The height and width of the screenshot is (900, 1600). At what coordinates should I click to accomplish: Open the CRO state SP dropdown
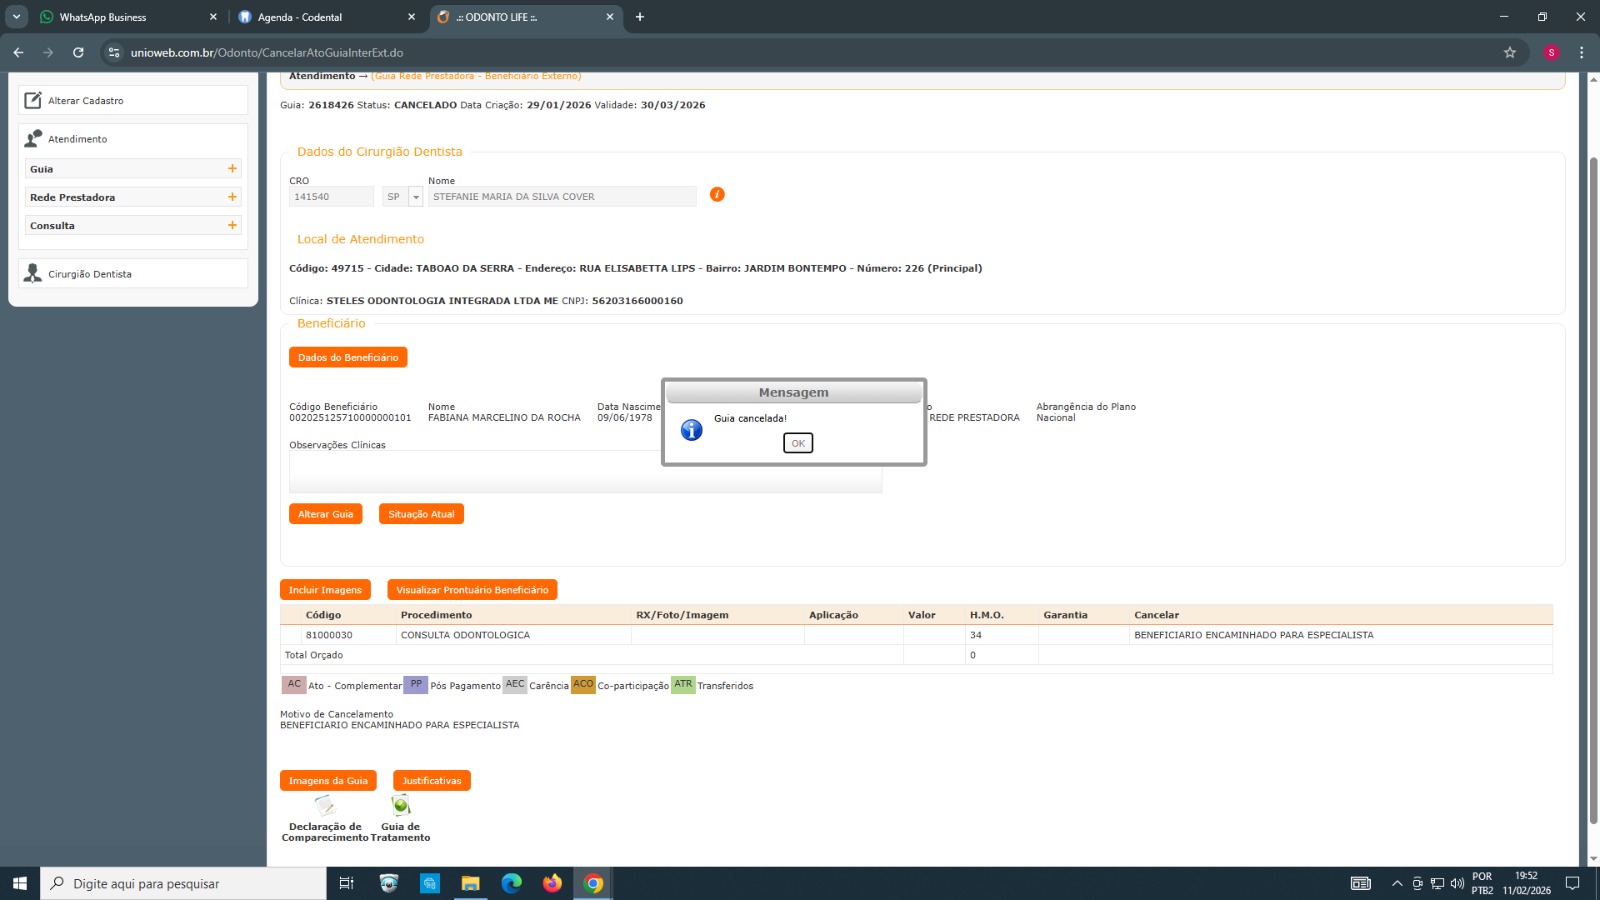[x=416, y=197]
